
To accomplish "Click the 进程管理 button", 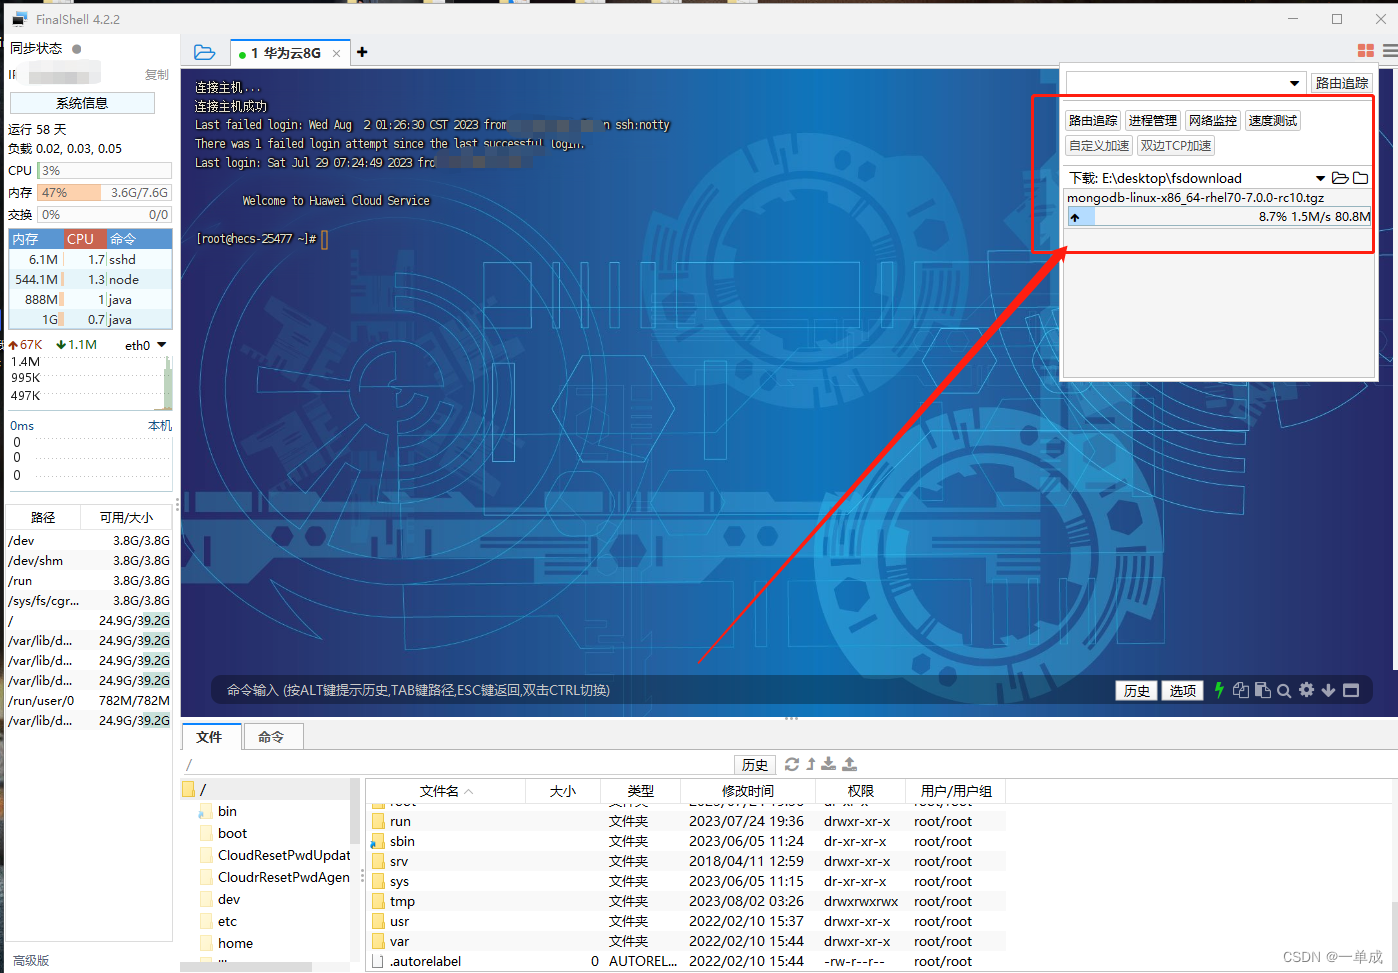I will 1153,121.
